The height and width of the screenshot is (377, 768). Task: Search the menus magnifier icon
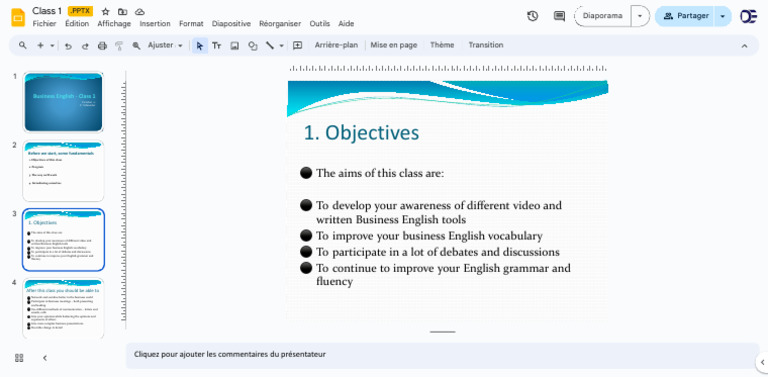[23, 46]
